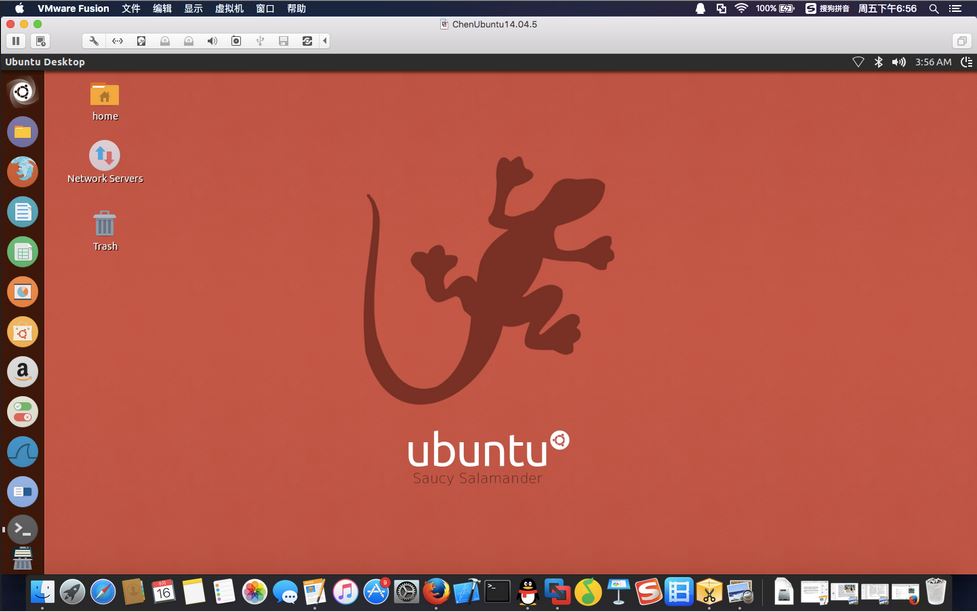Click the Amazon launcher icon
The image size is (977, 612).
[x=22, y=371]
